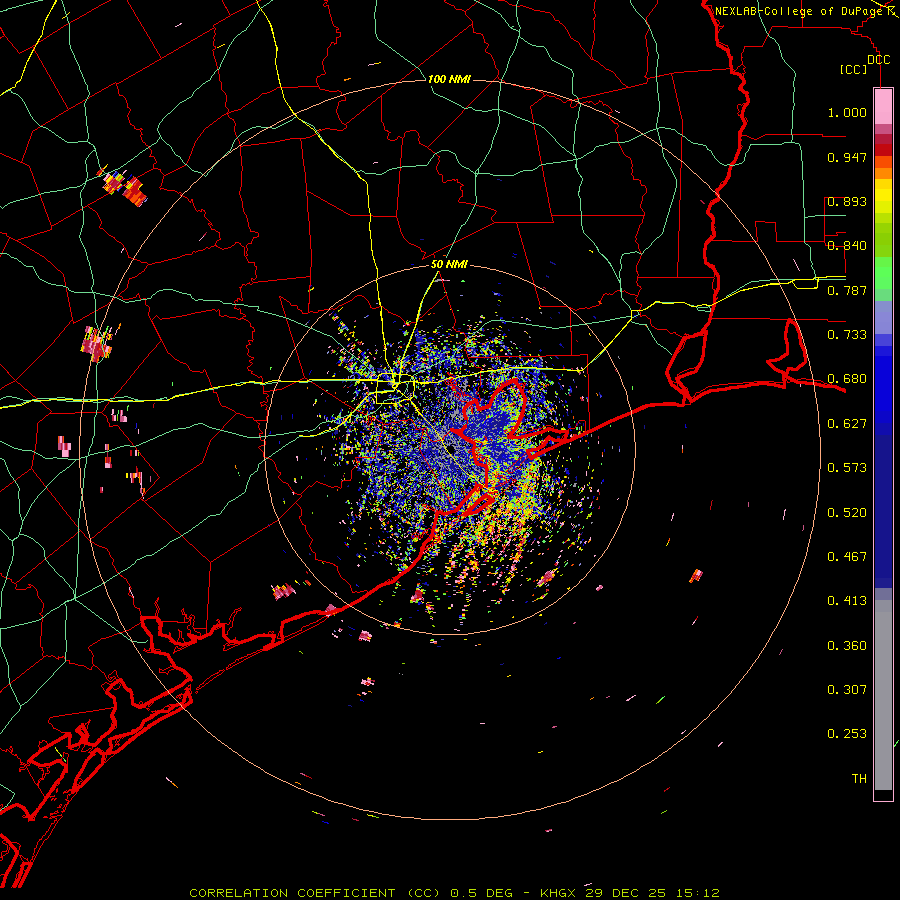Click the 0.893 scale value
The width and height of the screenshot is (900, 900).
point(847,201)
